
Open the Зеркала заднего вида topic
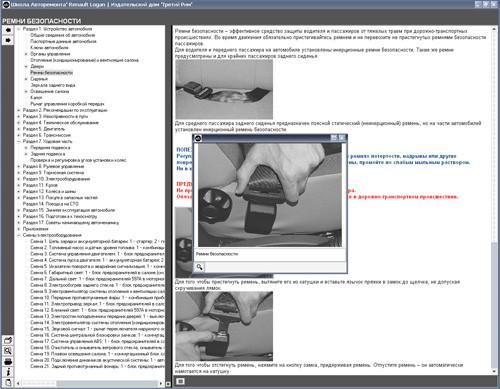[53, 85]
